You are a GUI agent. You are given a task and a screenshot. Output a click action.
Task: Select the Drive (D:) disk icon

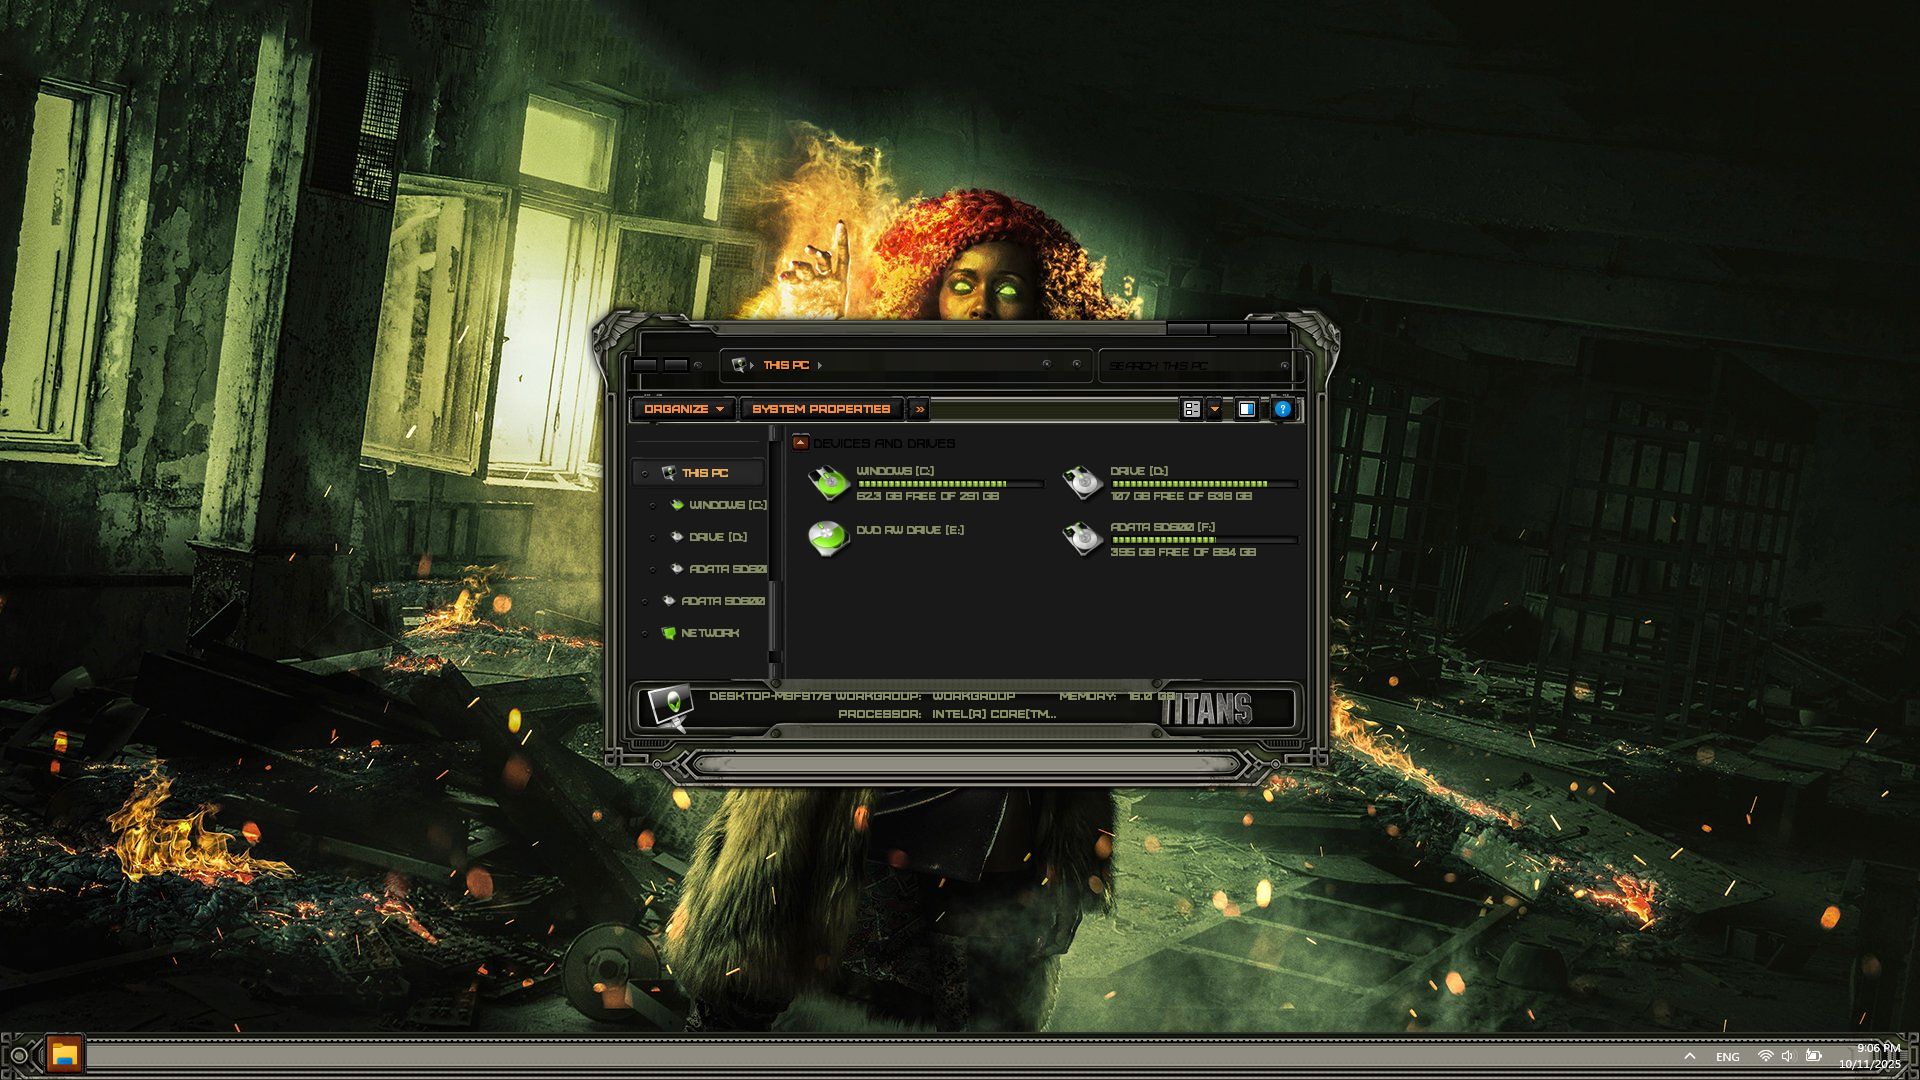click(1082, 483)
